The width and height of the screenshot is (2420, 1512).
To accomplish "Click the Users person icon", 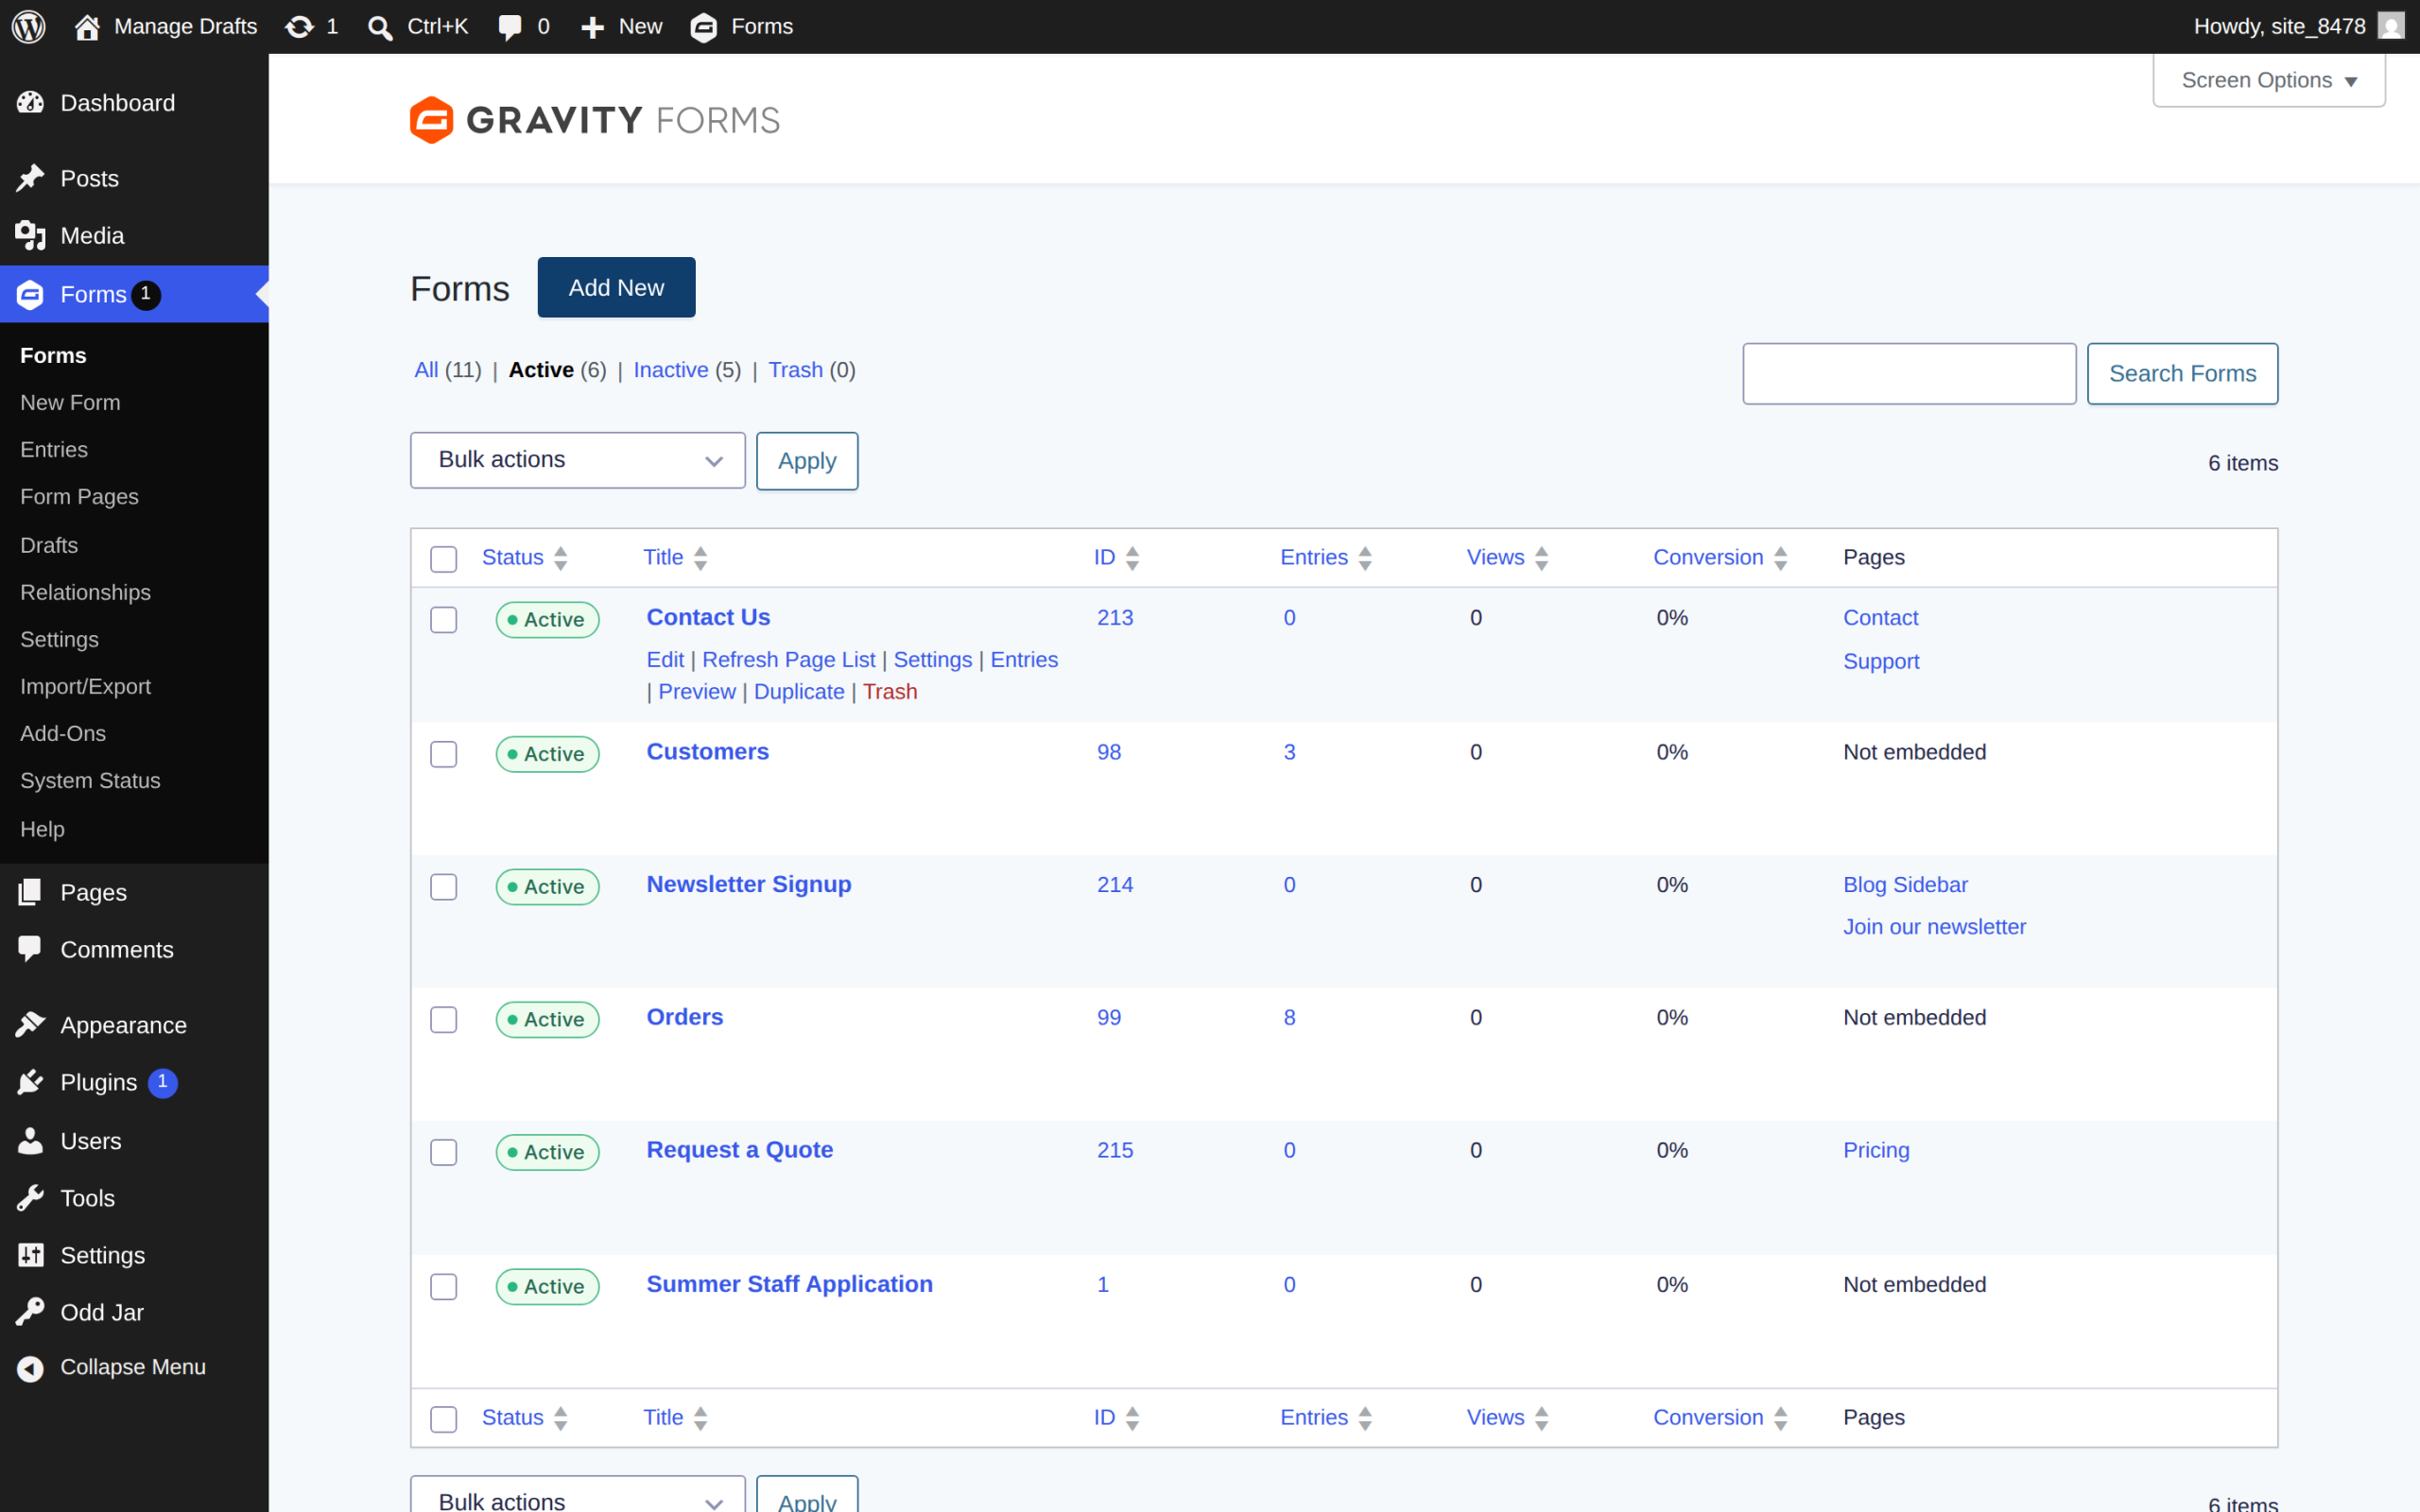I will tap(31, 1141).
